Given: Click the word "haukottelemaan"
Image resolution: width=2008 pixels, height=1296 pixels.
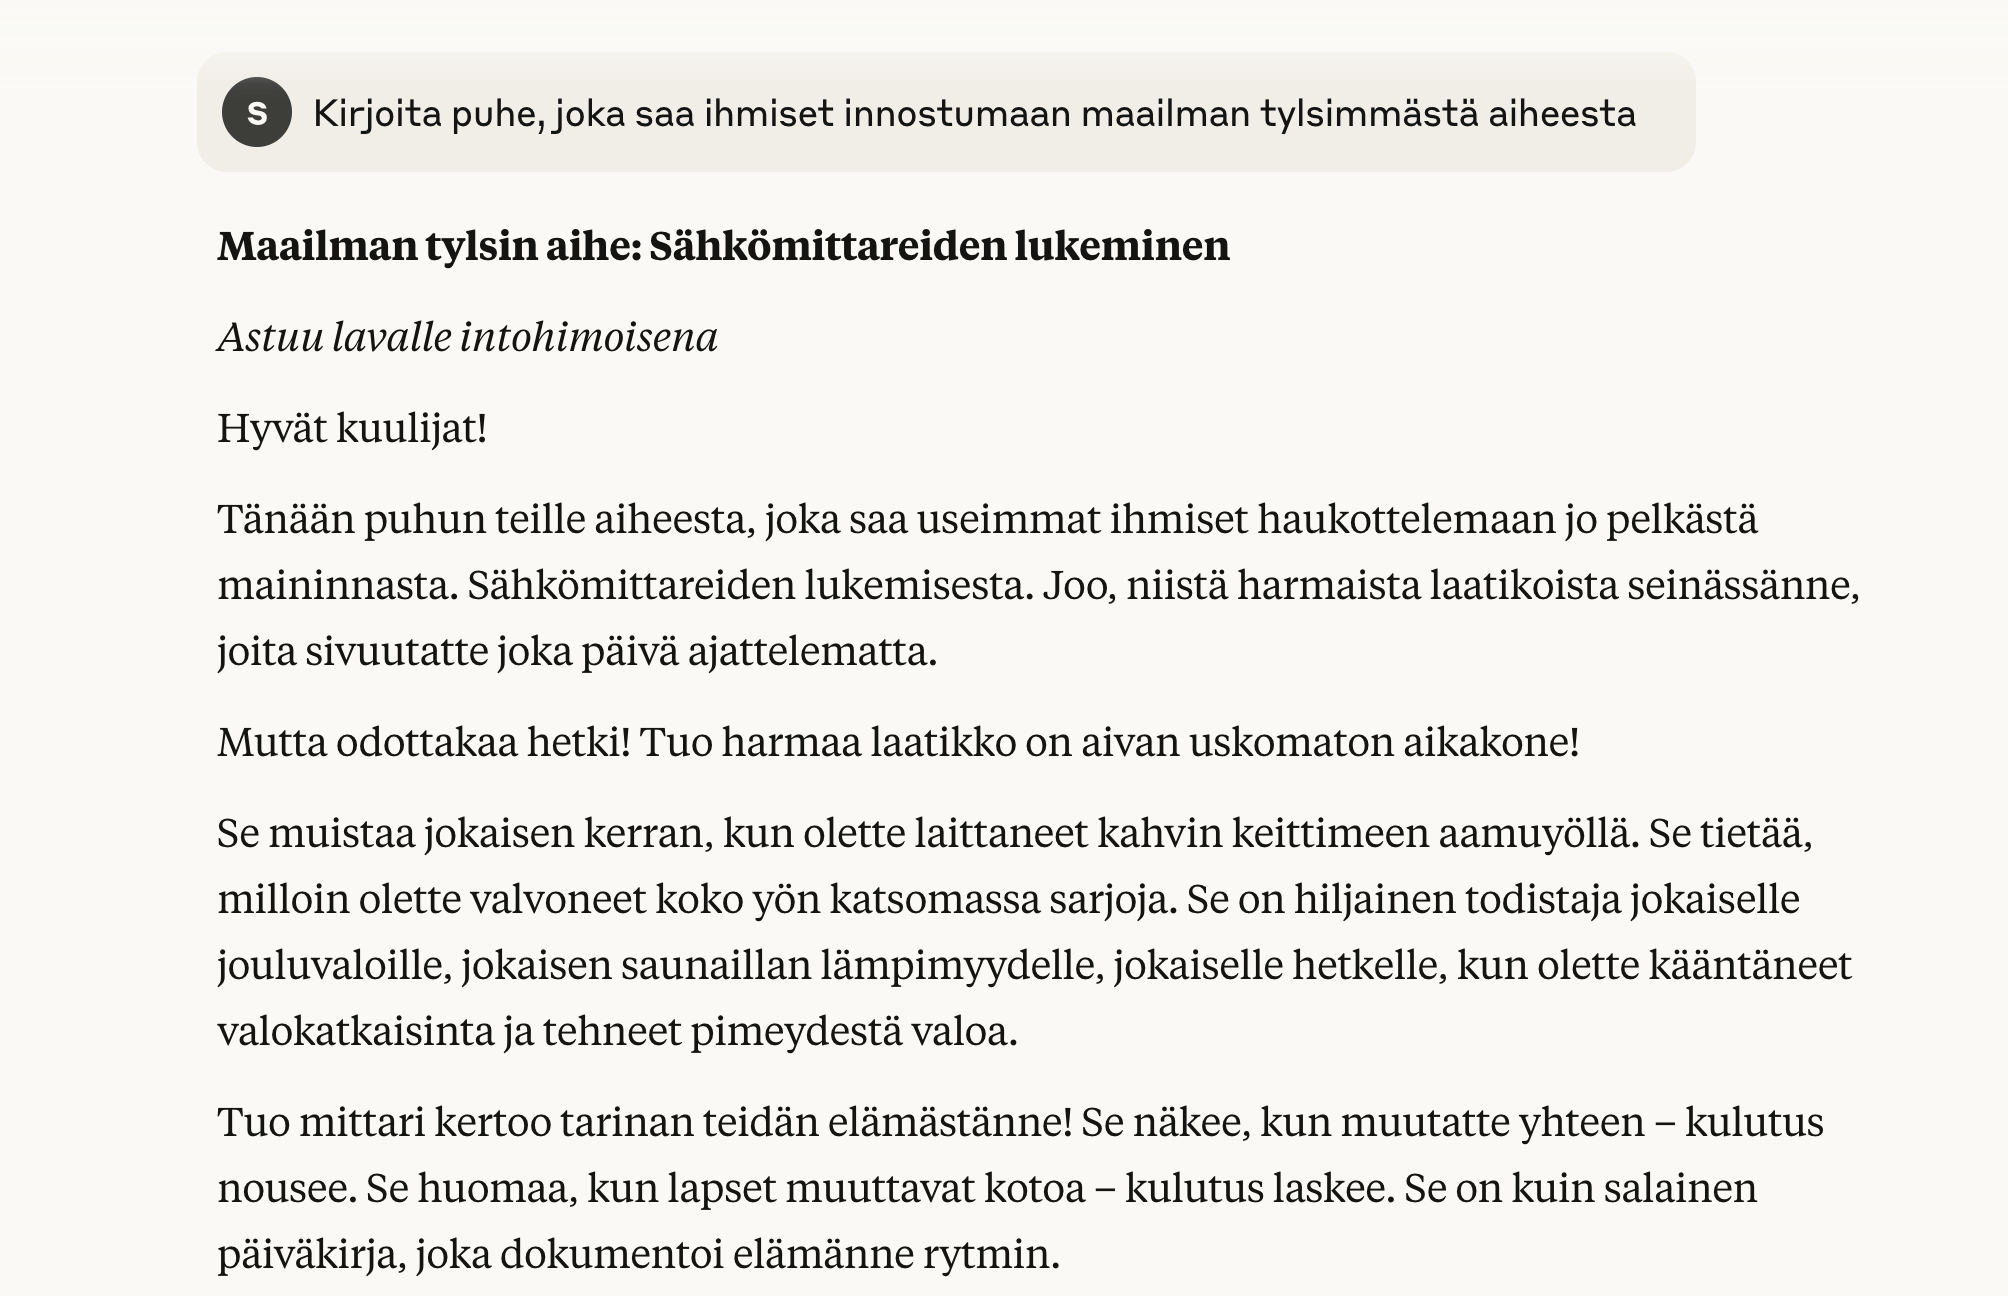Looking at the screenshot, I should click(x=1407, y=520).
